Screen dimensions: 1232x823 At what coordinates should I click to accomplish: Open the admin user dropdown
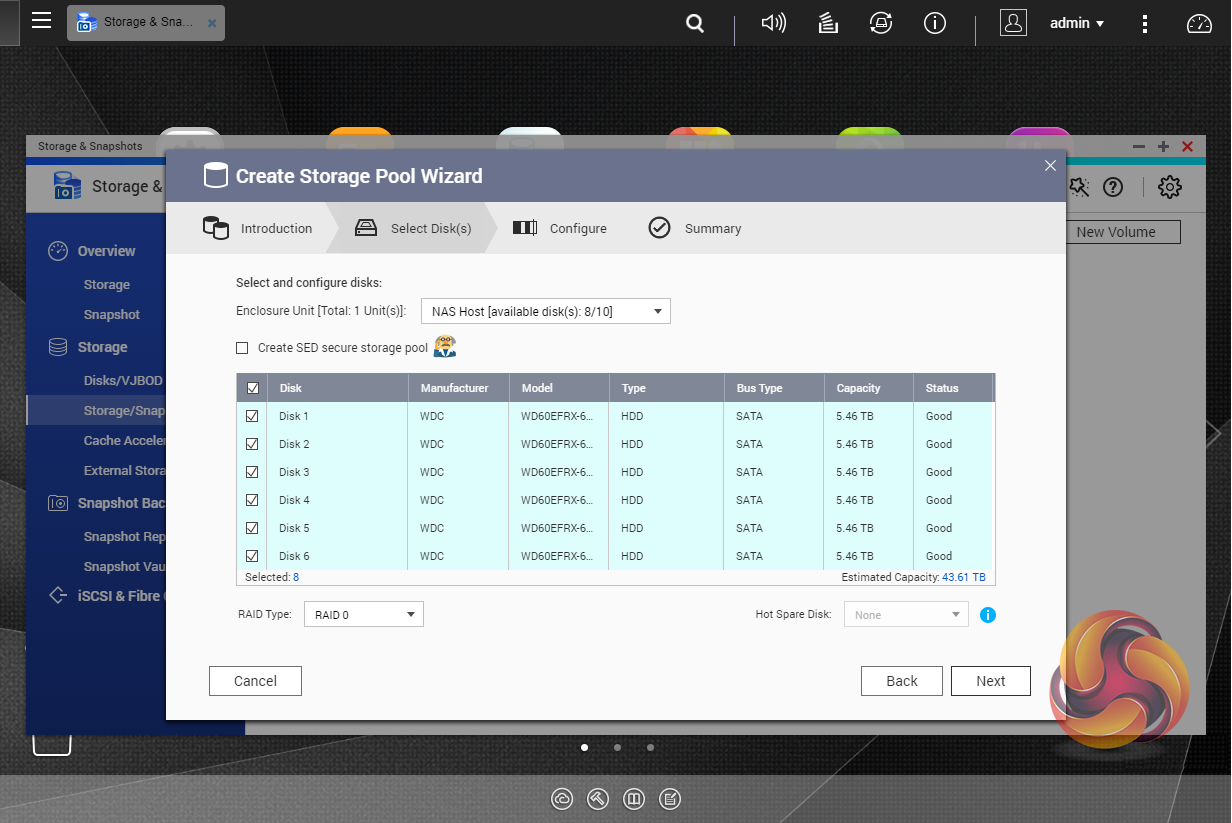click(x=1077, y=23)
